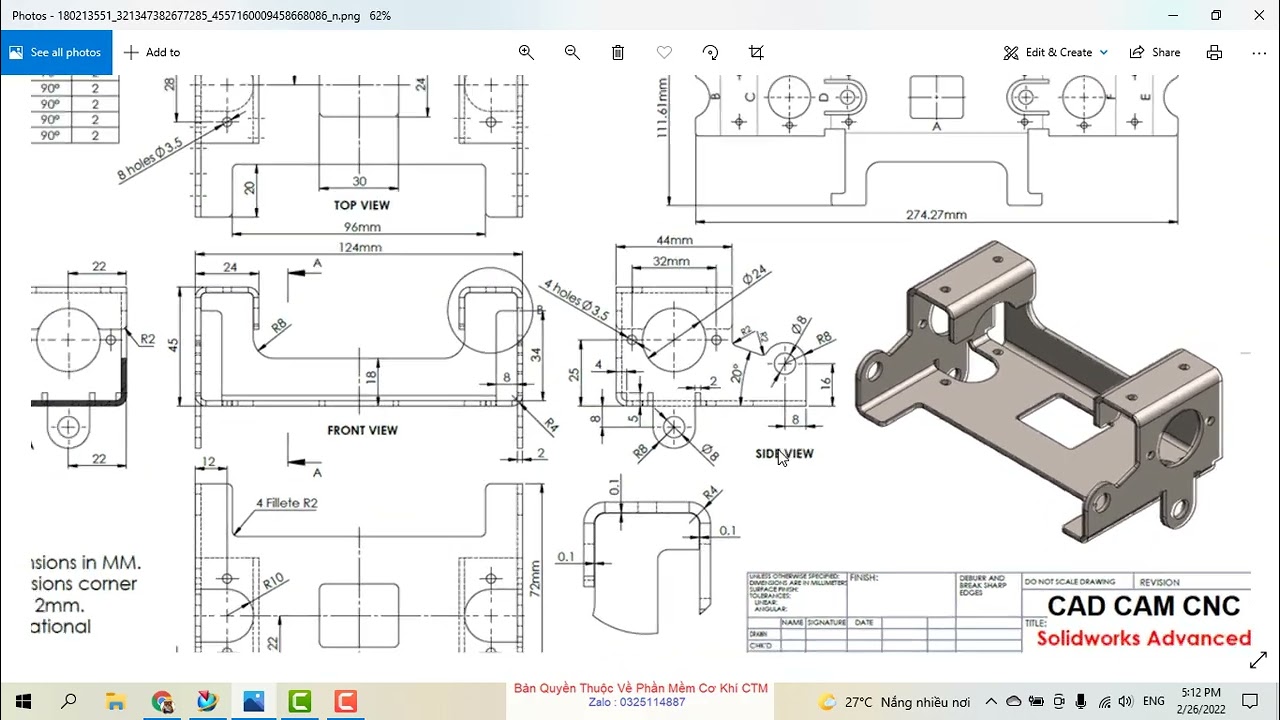Open the clock showing 5:12 PM
The height and width of the screenshot is (720, 1280).
pos(1201,701)
